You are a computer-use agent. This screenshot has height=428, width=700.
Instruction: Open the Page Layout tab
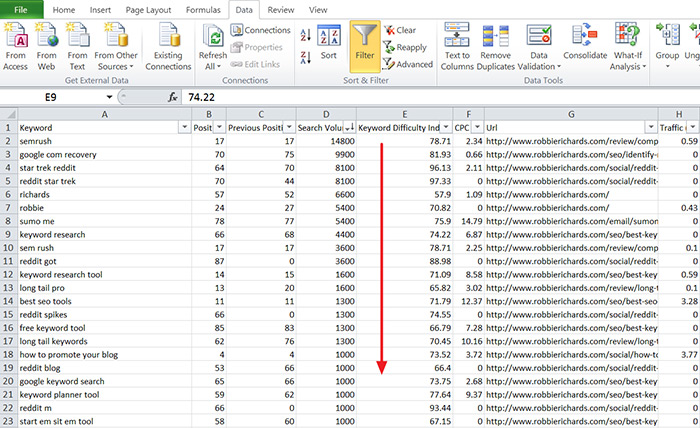pos(148,10)
